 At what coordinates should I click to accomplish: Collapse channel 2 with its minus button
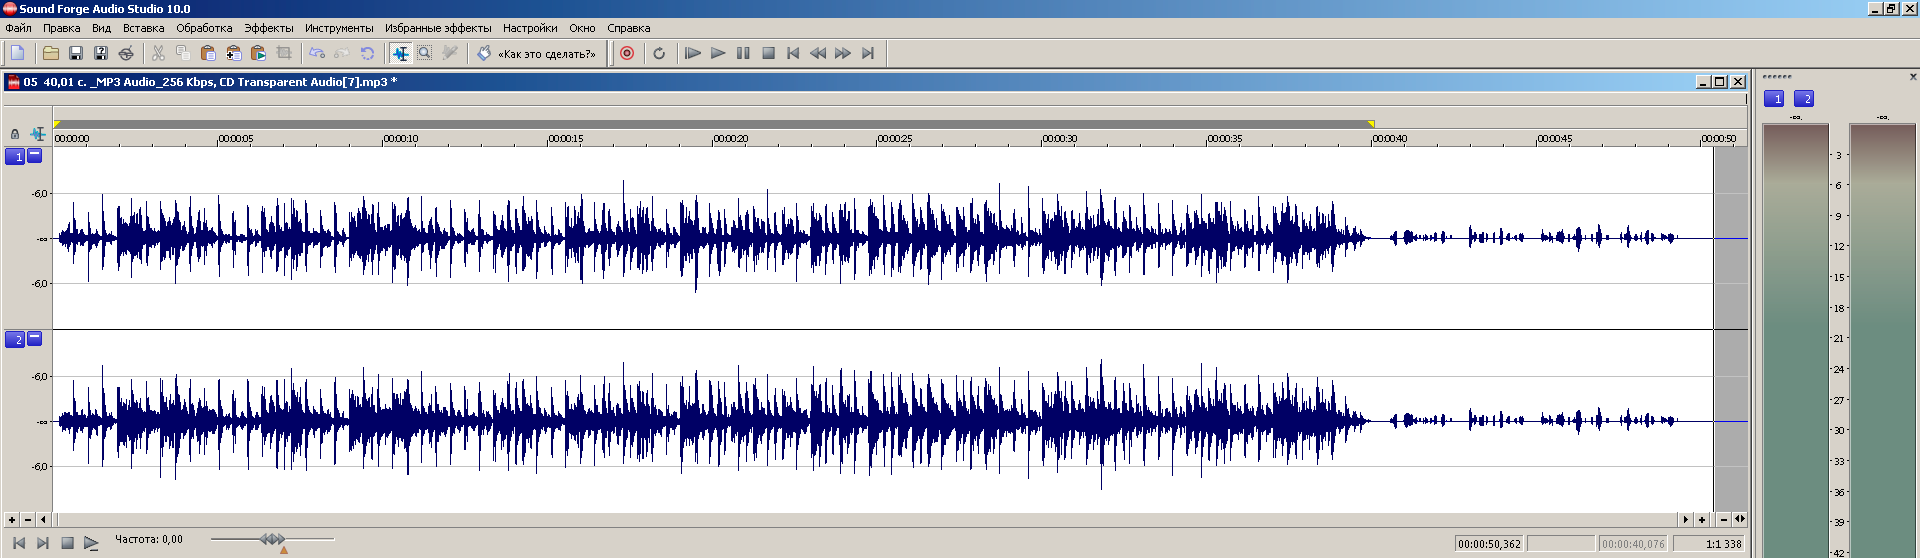[x=34, y=338]
